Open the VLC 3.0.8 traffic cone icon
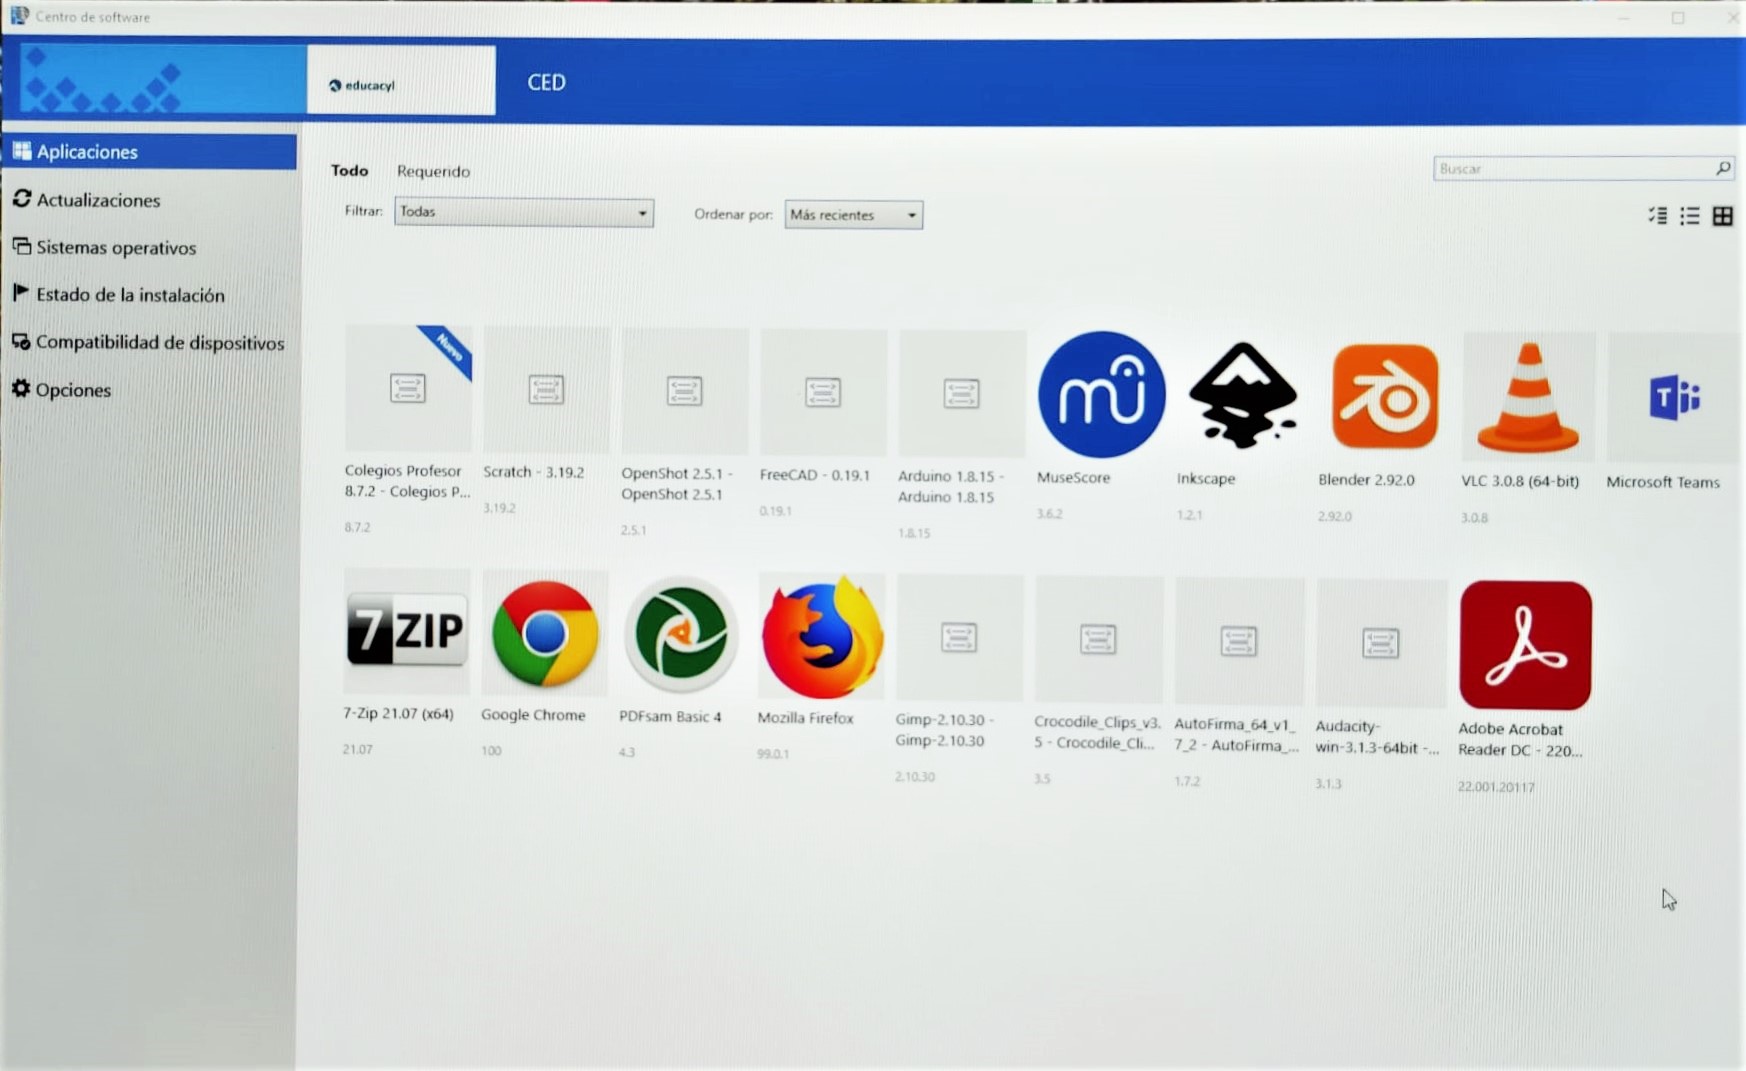The height and width of the screenshot is (1071, 1746). 1528,398
